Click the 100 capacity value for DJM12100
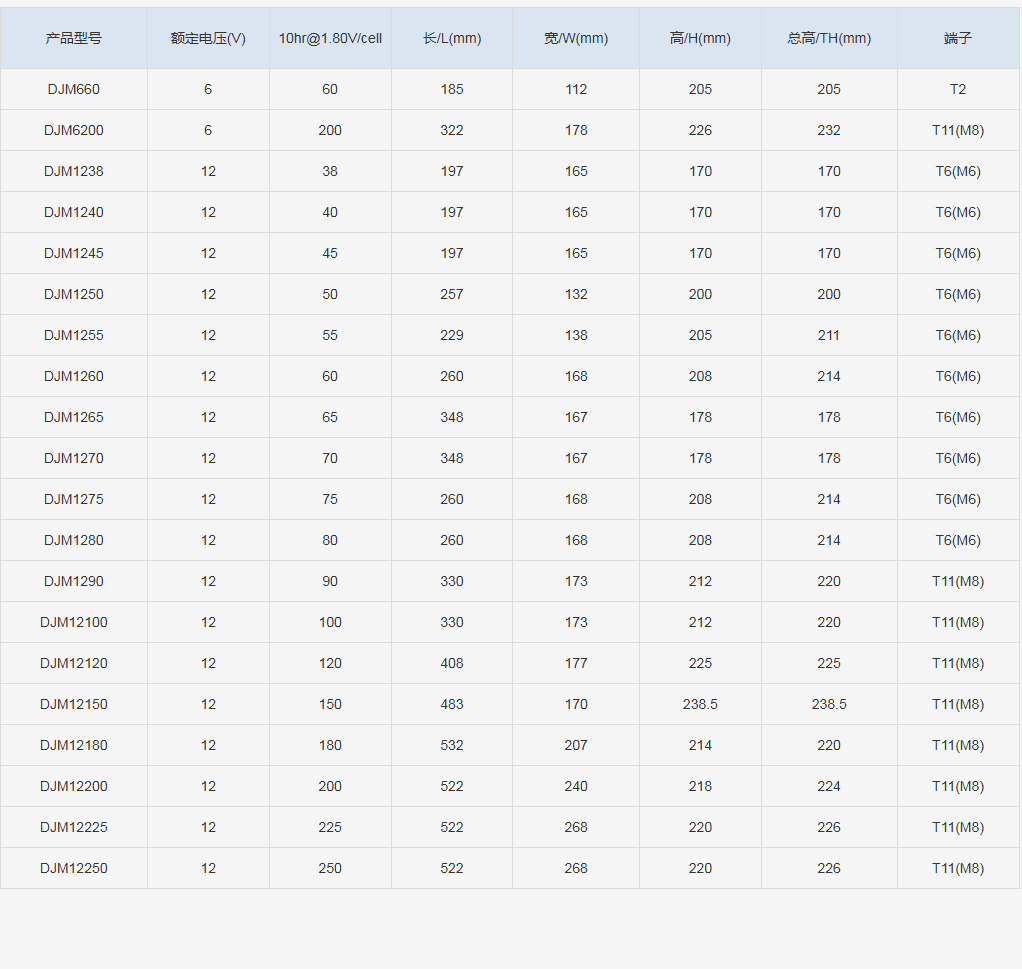This screenshot has width=1022, height=970. (x=330, y=623)
